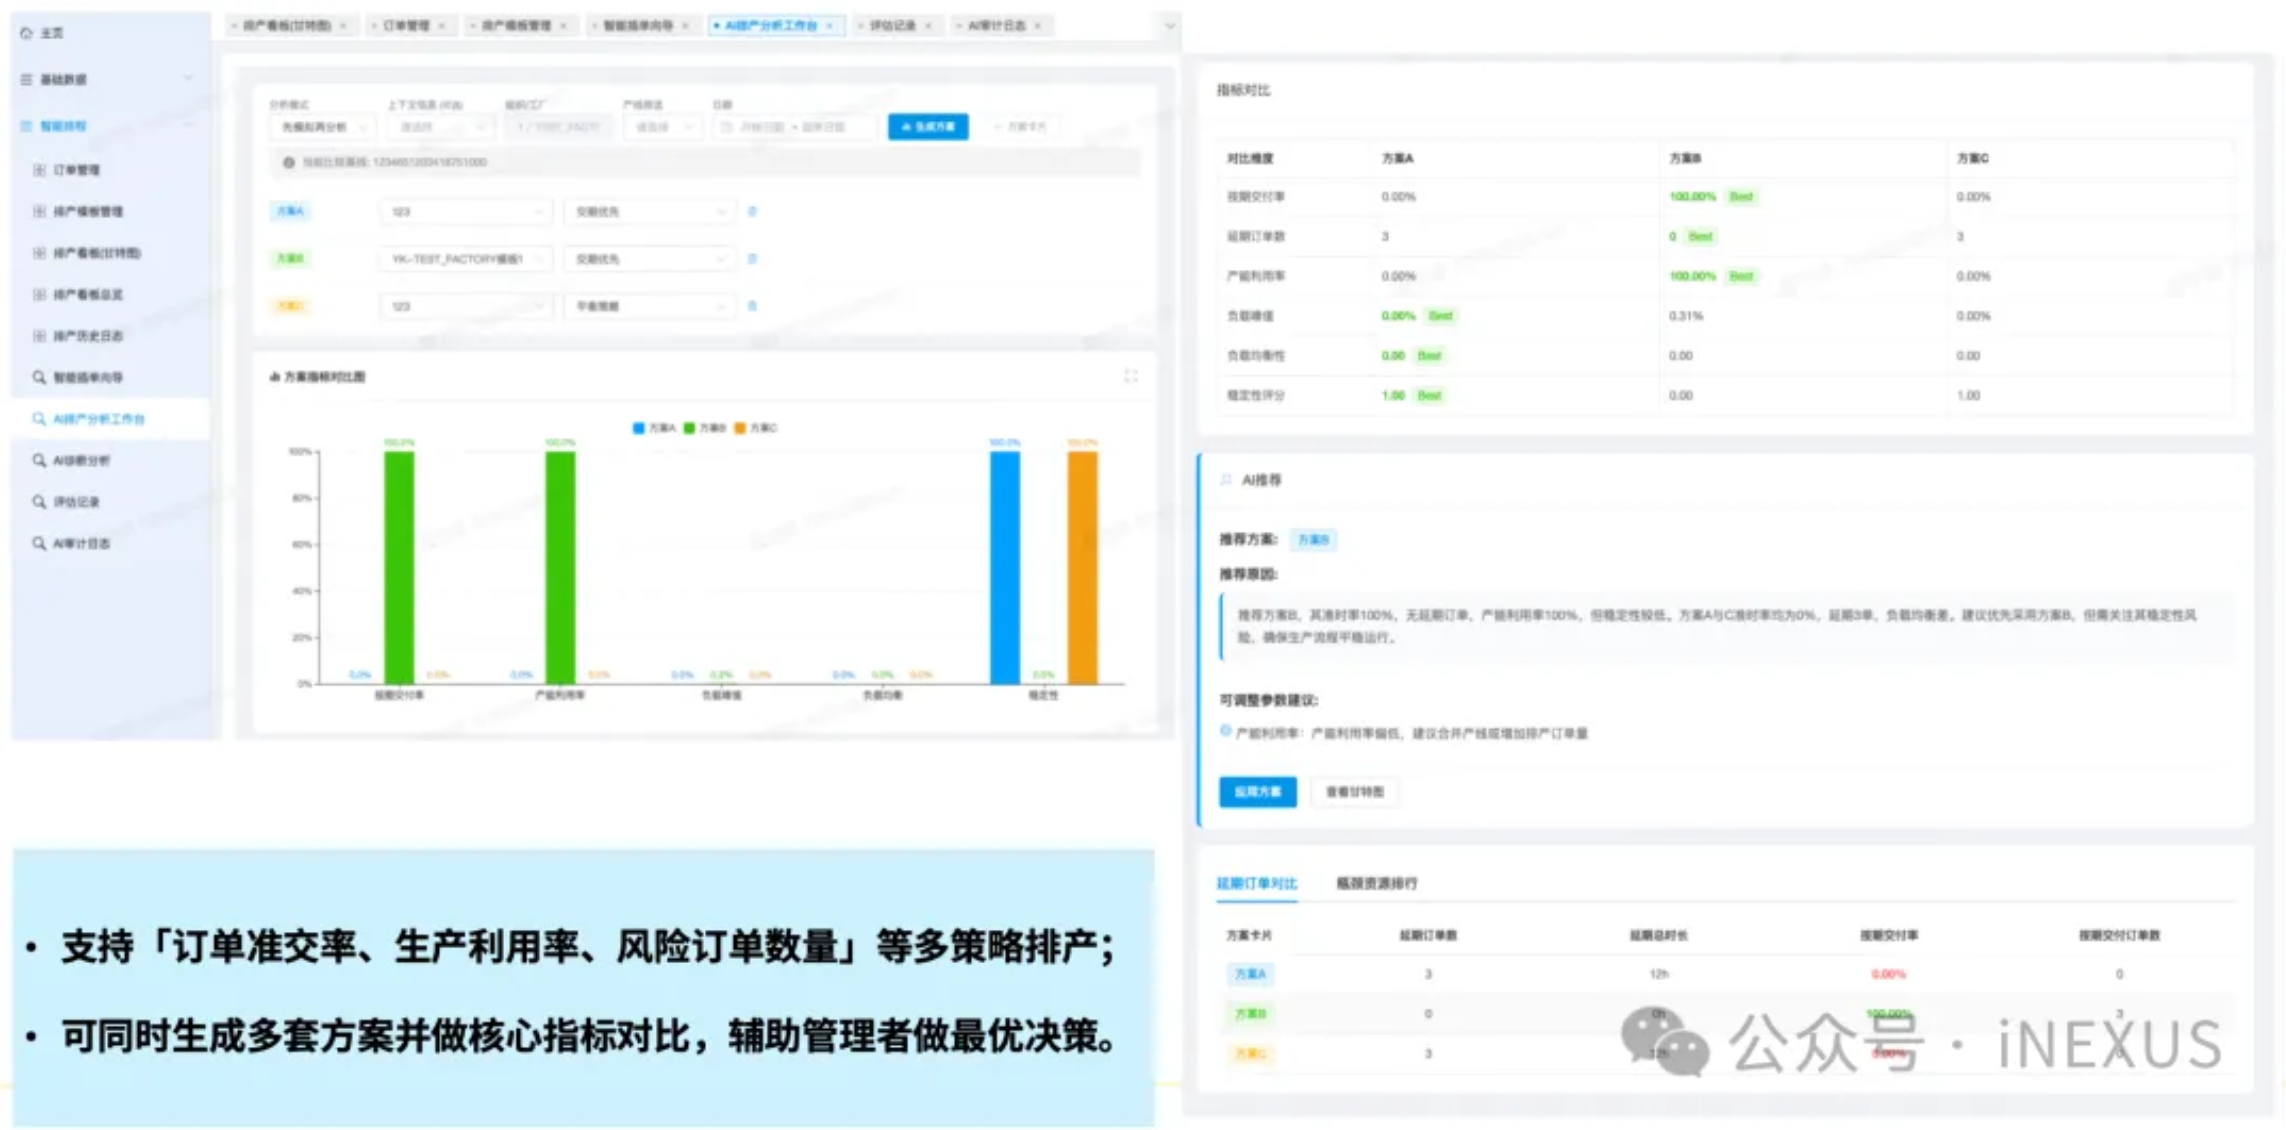
Task: Toggle 方案B series in chart legend
Action: 705,428
